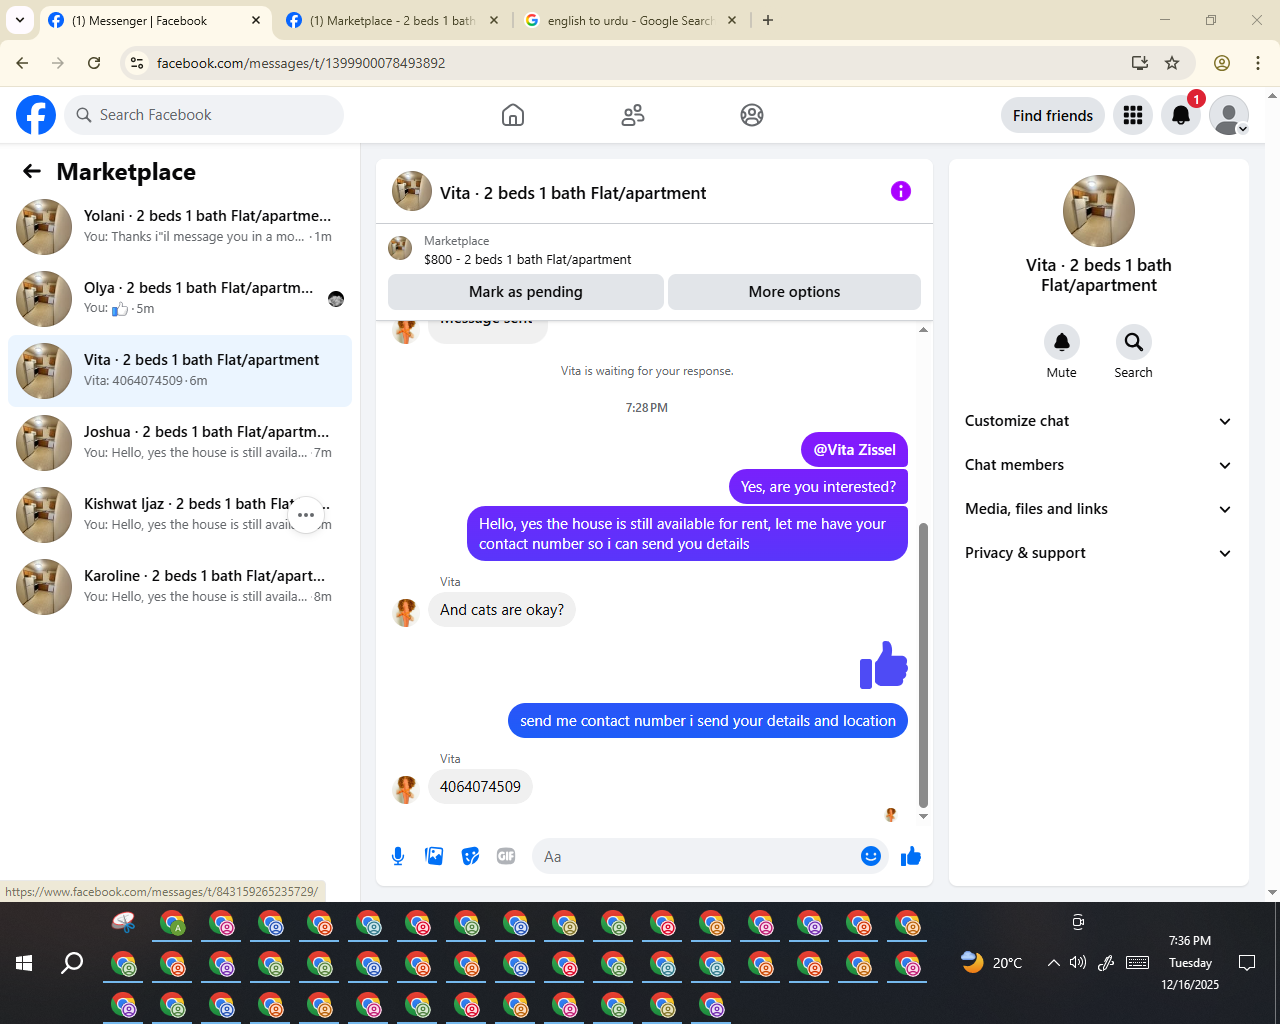This screenshot has height=1024, width=1280.
Task: Open the volume control in system tray
Action: tap(1078, 963)
